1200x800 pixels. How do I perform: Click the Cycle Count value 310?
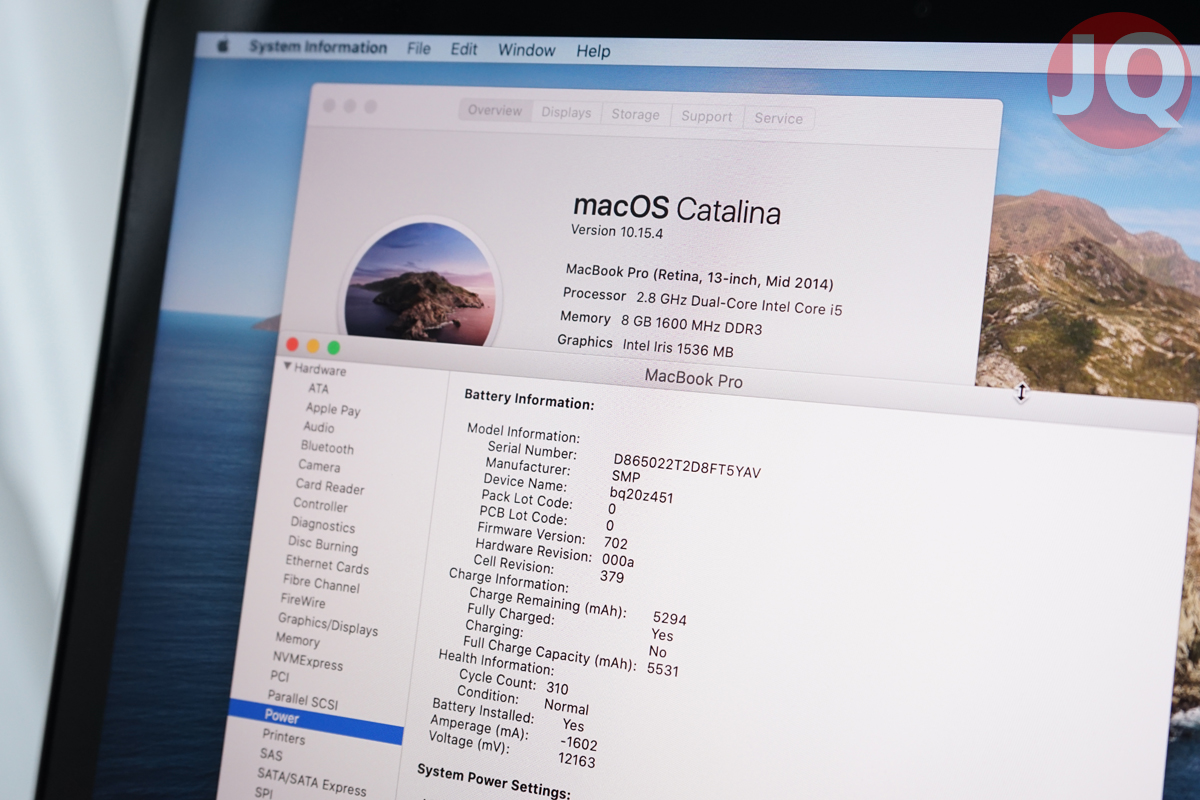click(x=557, y=689)
